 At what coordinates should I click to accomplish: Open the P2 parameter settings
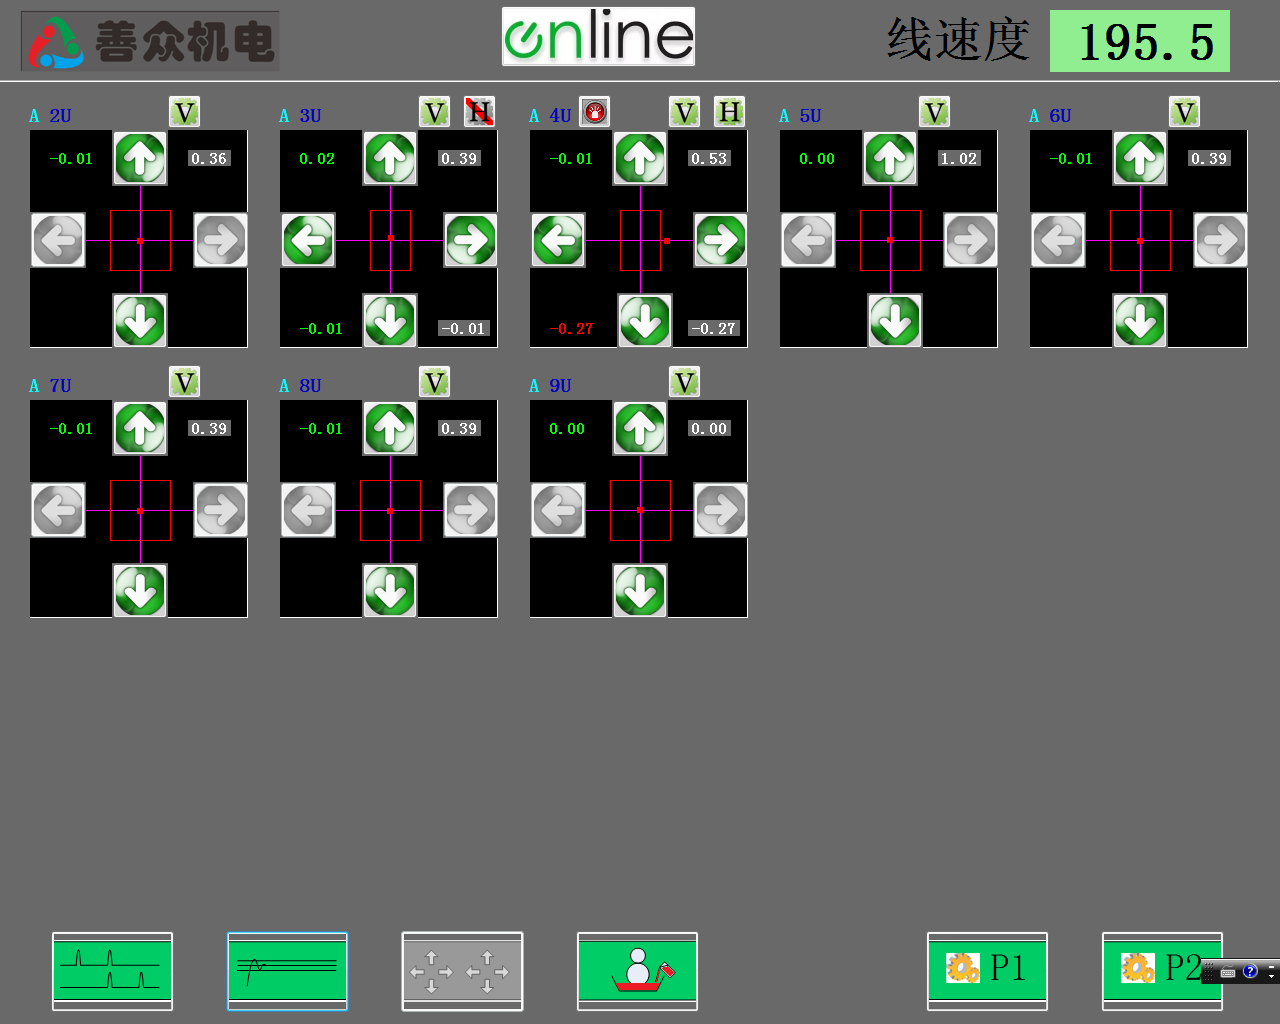click(1160, 971)
